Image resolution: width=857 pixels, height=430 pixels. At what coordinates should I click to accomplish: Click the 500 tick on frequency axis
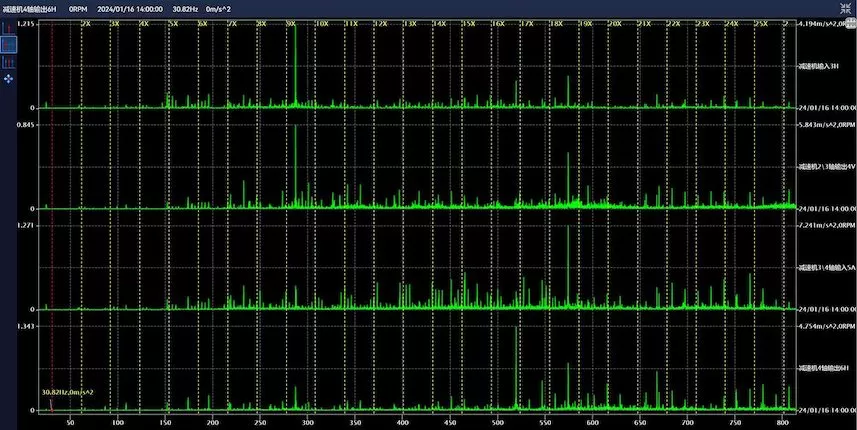(x=497, y=423)
